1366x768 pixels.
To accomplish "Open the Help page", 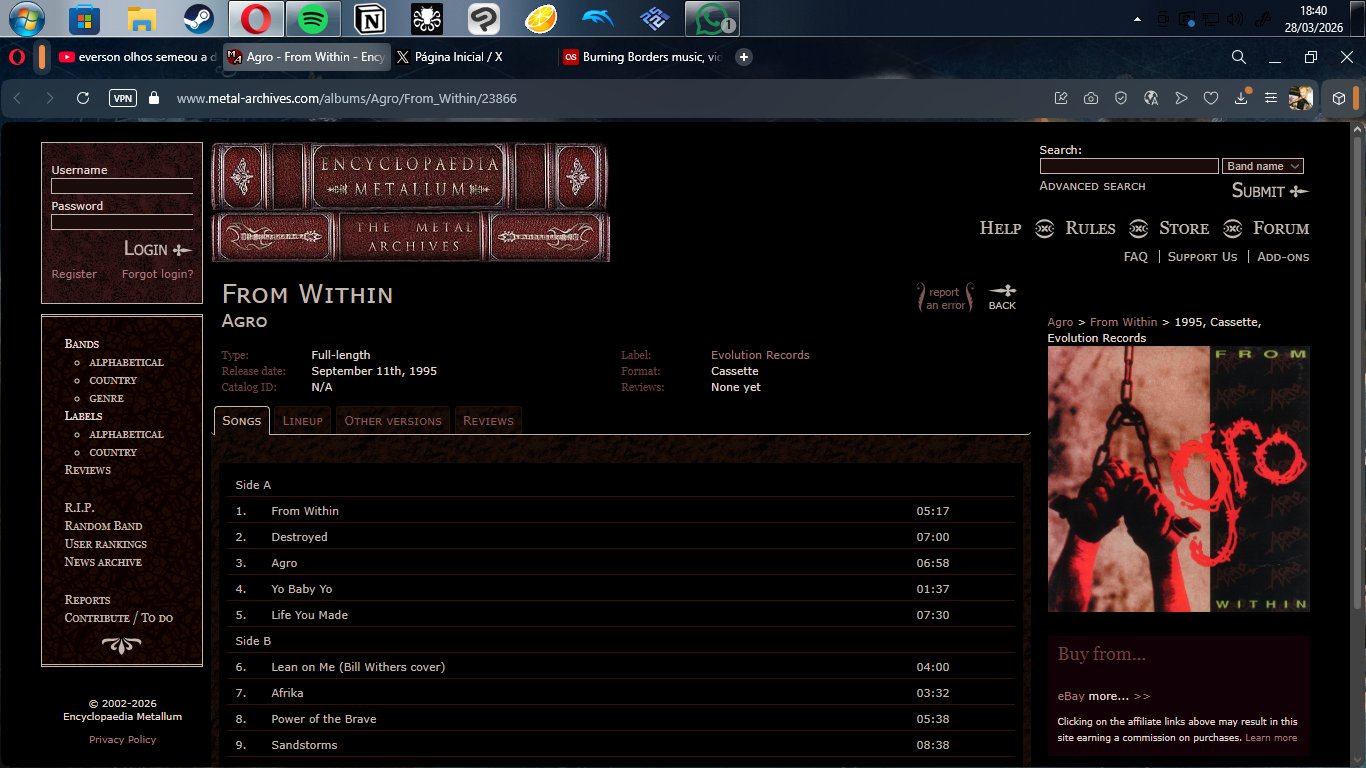I will [1000, 228].
